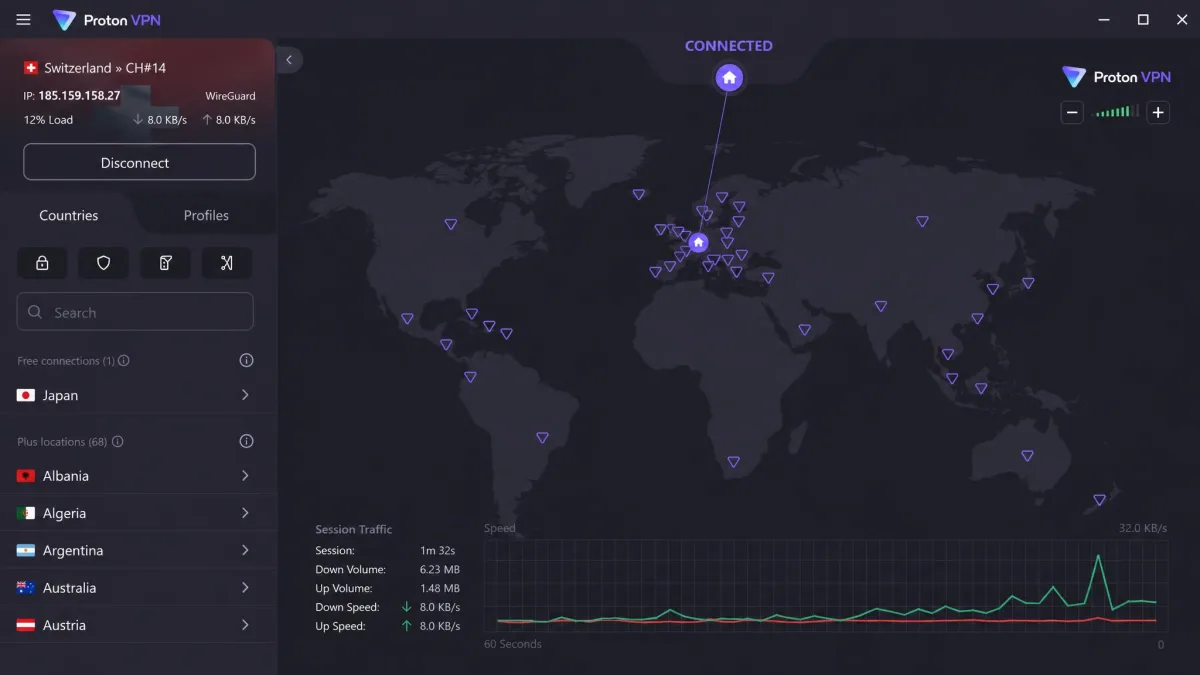Click the New Zealand server marker on map
Image resolution: width=1200 pixels, height=675 pixels.
[x=1099, y=500]
